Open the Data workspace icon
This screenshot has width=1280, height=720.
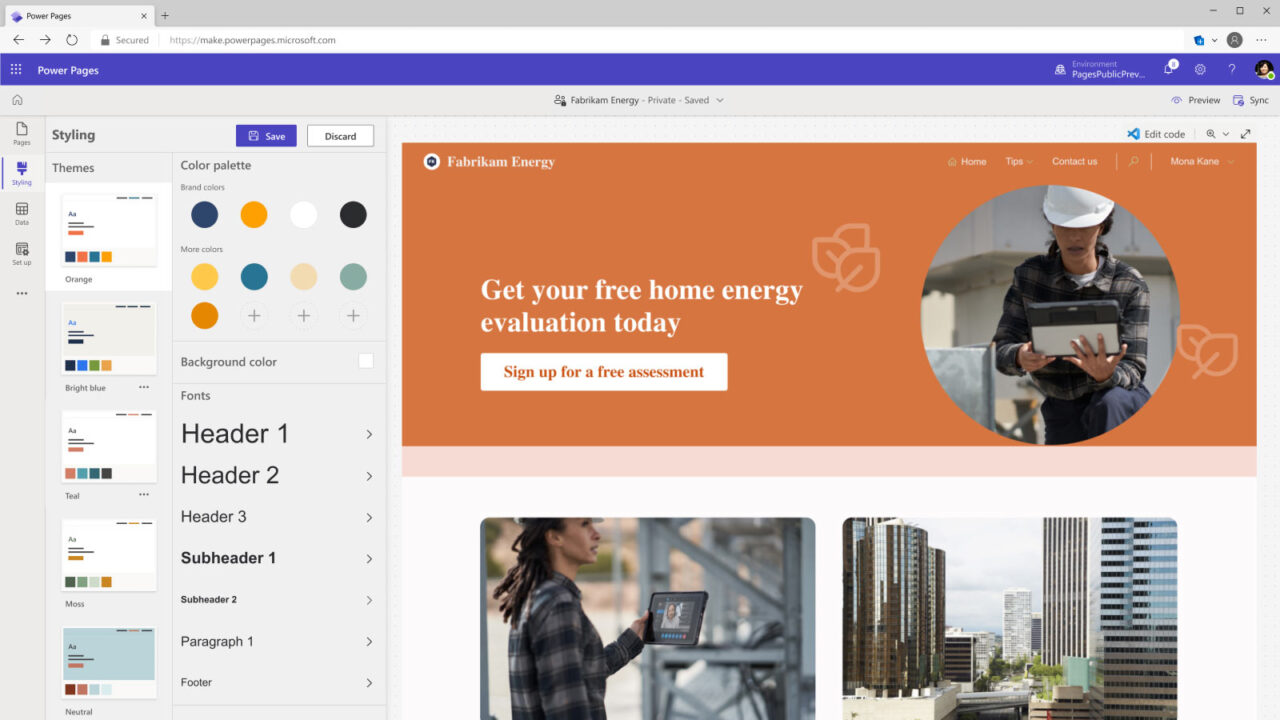[x=21, y=214]
